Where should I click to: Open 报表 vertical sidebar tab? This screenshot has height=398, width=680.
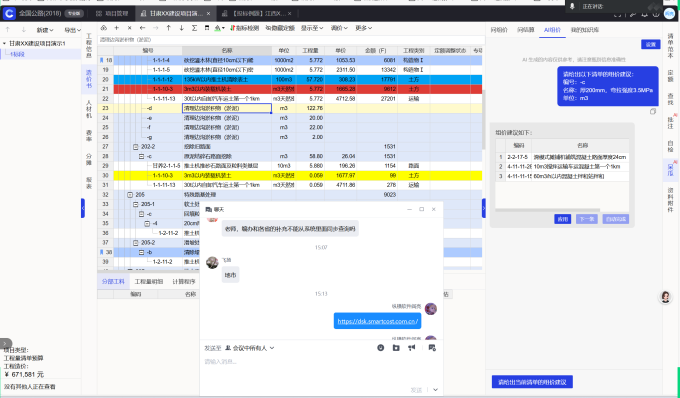(x=88, y=183)
